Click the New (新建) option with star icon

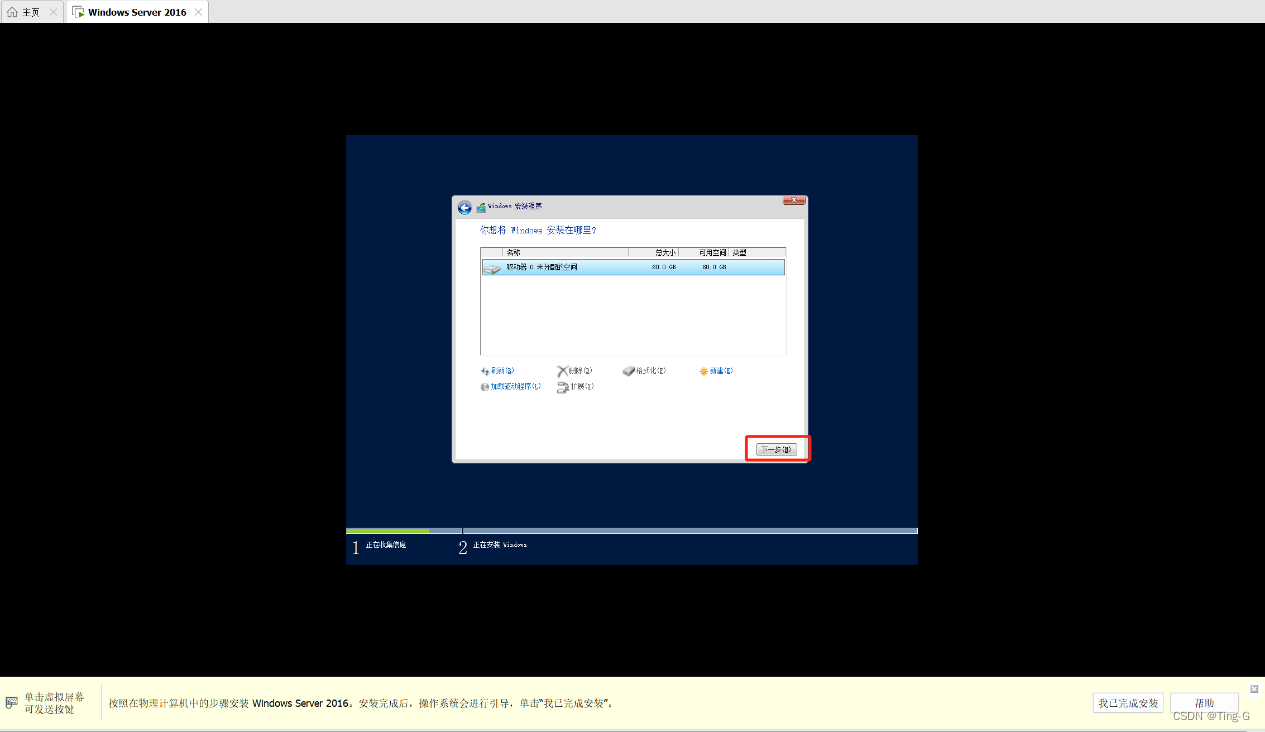716,371
